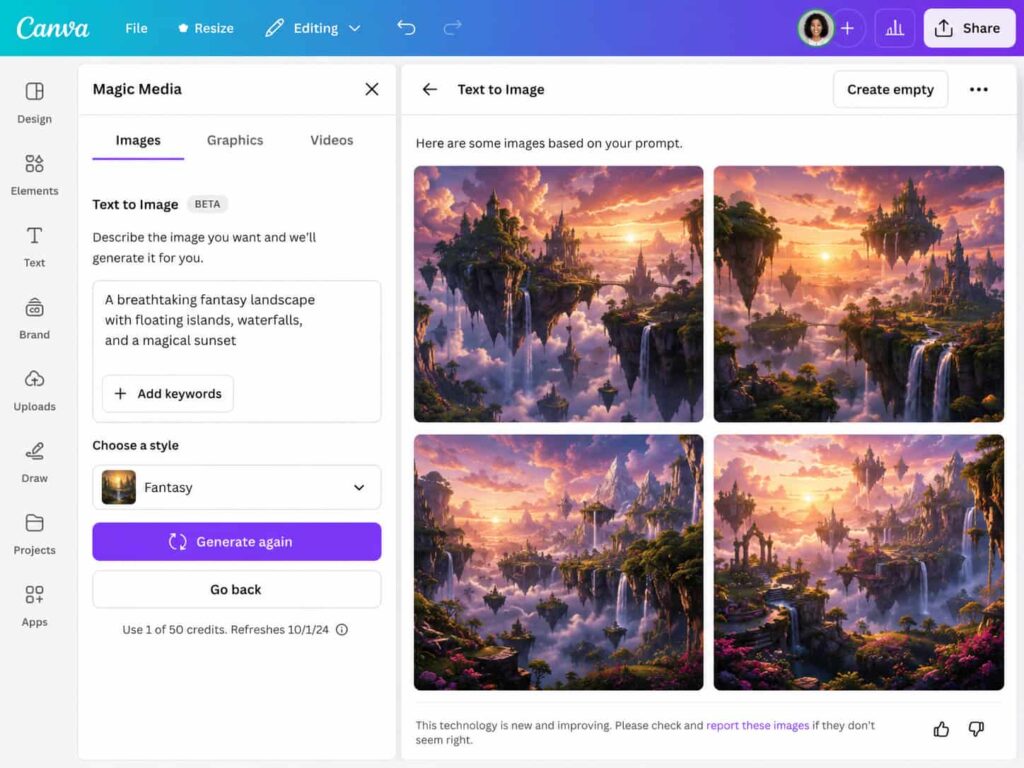Click Add keywords button
This screenshot has height=768, width=1024.
click(168, 394)
